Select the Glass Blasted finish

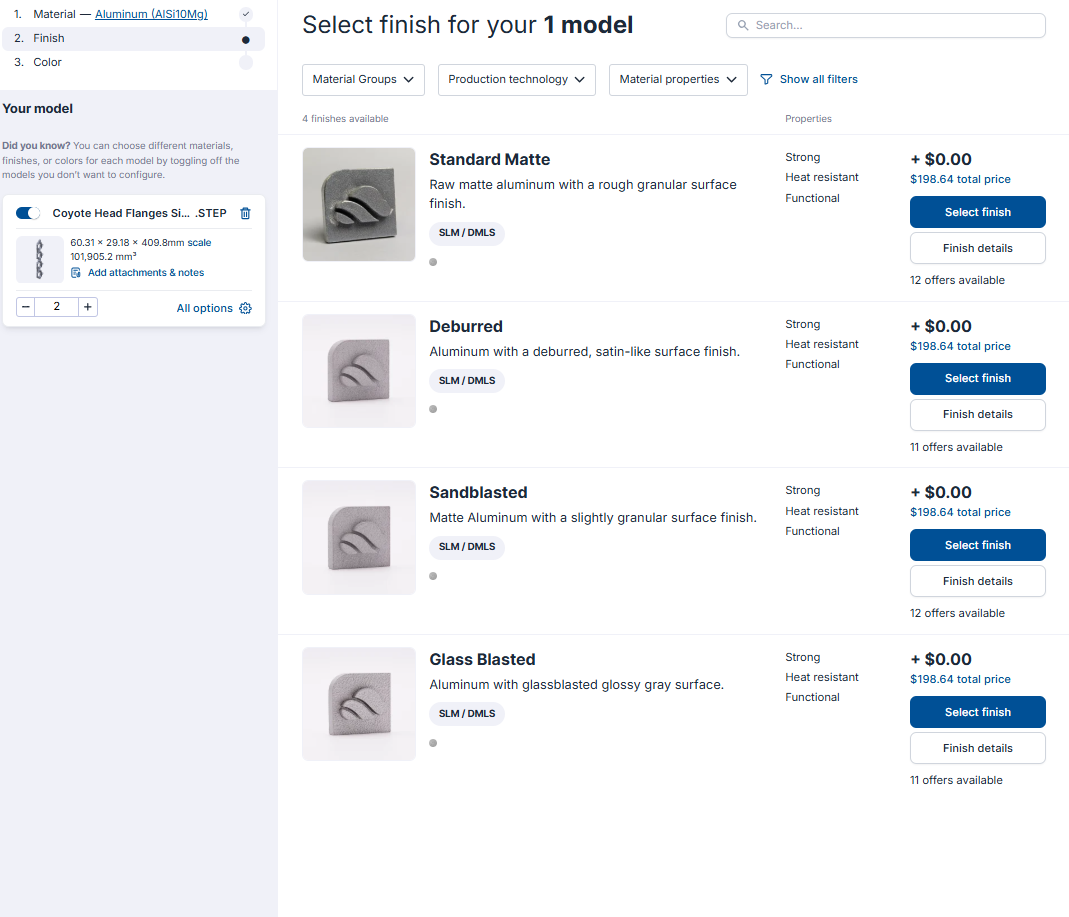click(978, 712)
